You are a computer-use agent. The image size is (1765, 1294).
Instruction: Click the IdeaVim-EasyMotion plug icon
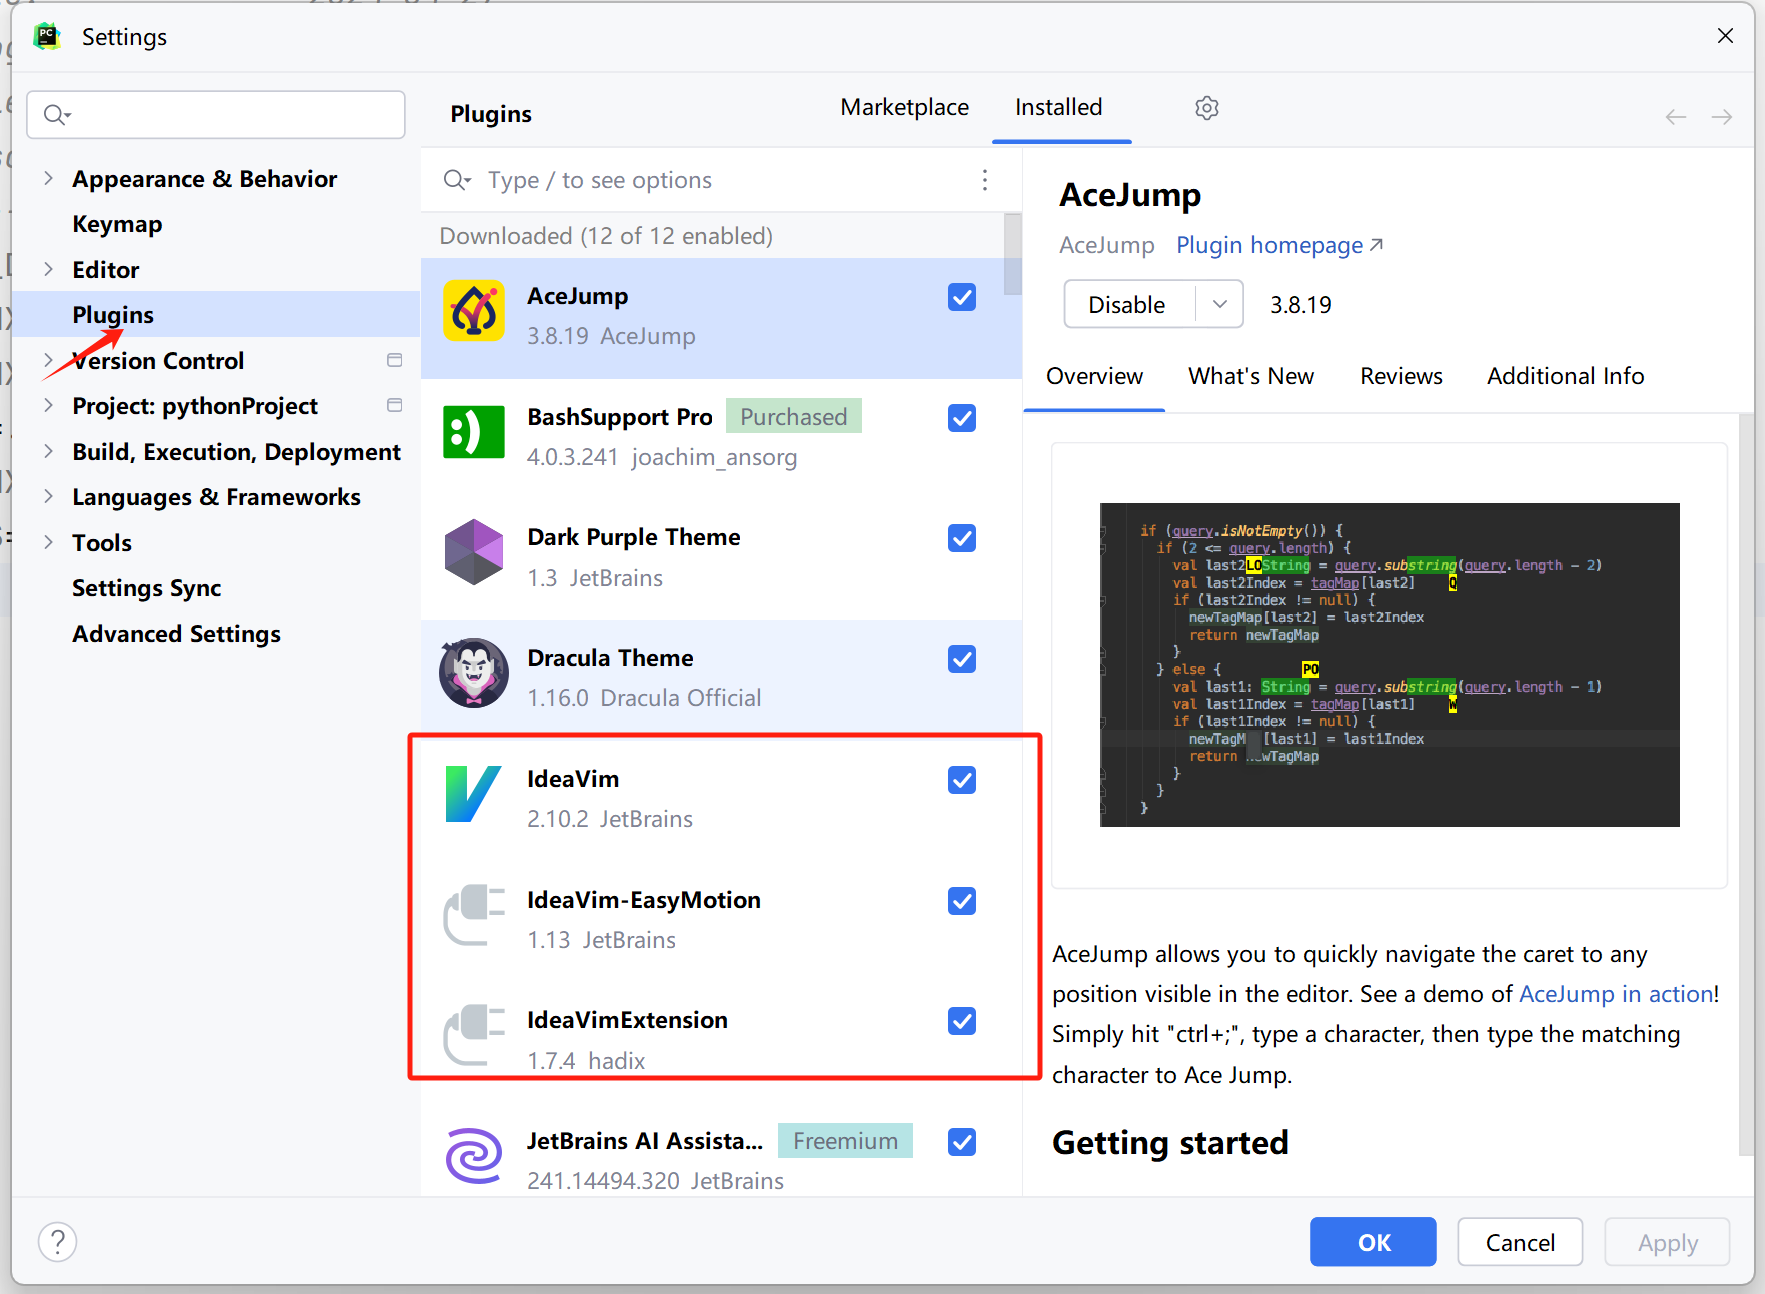point(474,915)
